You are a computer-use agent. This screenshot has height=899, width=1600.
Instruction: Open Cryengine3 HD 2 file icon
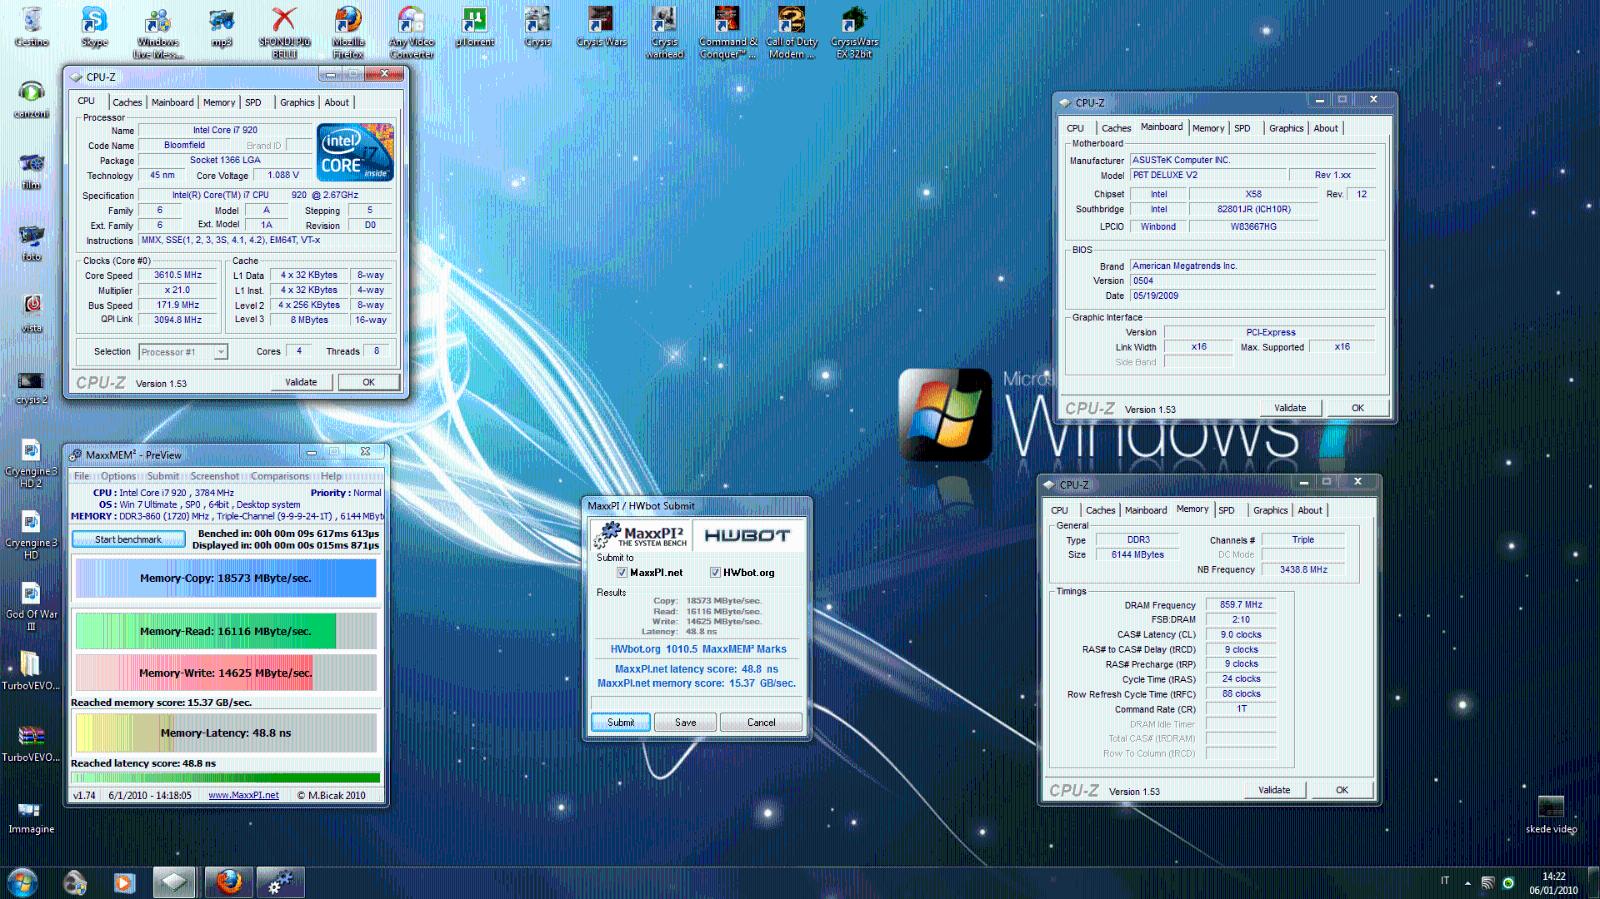point(30,463)
